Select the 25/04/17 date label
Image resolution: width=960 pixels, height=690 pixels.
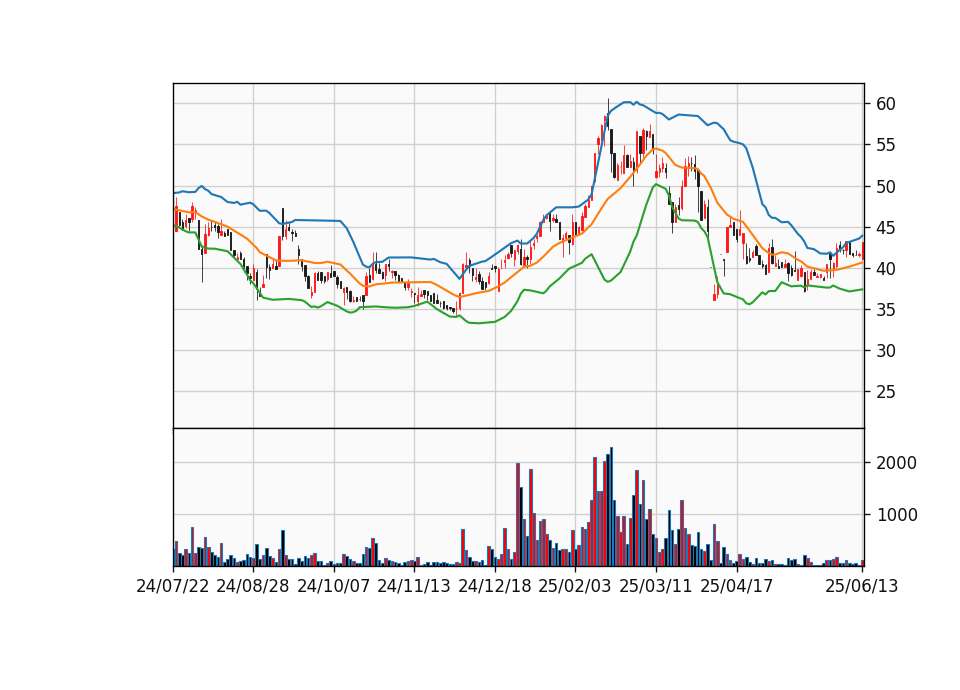(737, 586)
